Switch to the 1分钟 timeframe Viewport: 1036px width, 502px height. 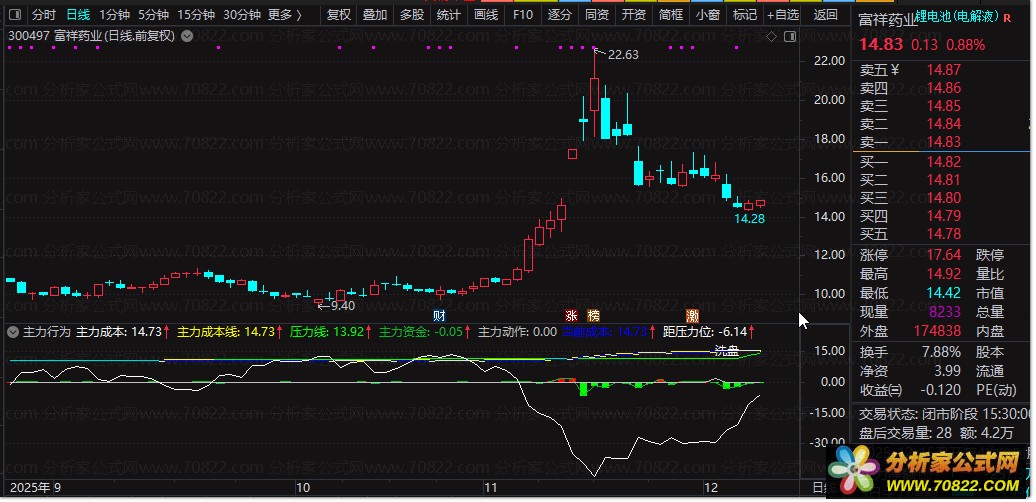tap(115, 15)
